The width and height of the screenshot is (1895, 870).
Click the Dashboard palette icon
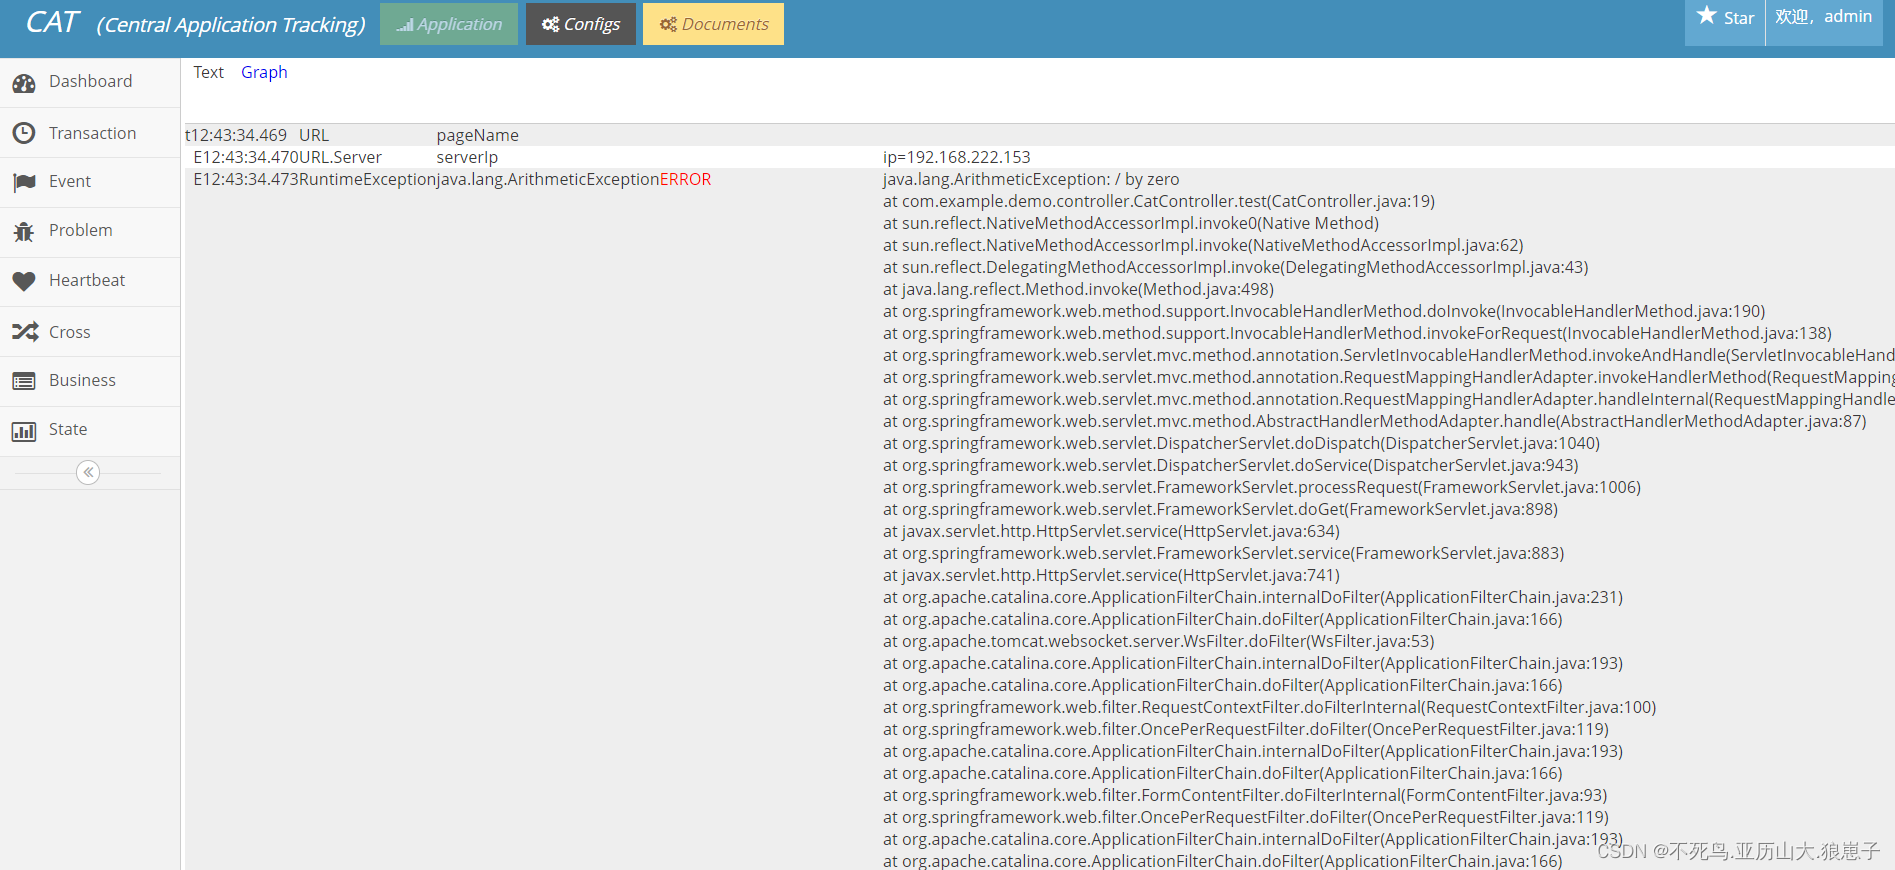tap(24, 83)
